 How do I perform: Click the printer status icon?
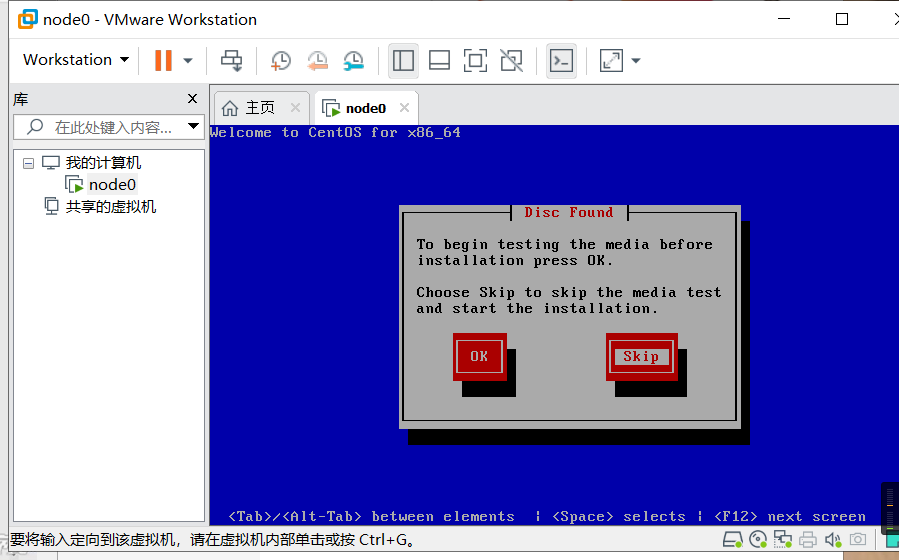pos(808,539)
